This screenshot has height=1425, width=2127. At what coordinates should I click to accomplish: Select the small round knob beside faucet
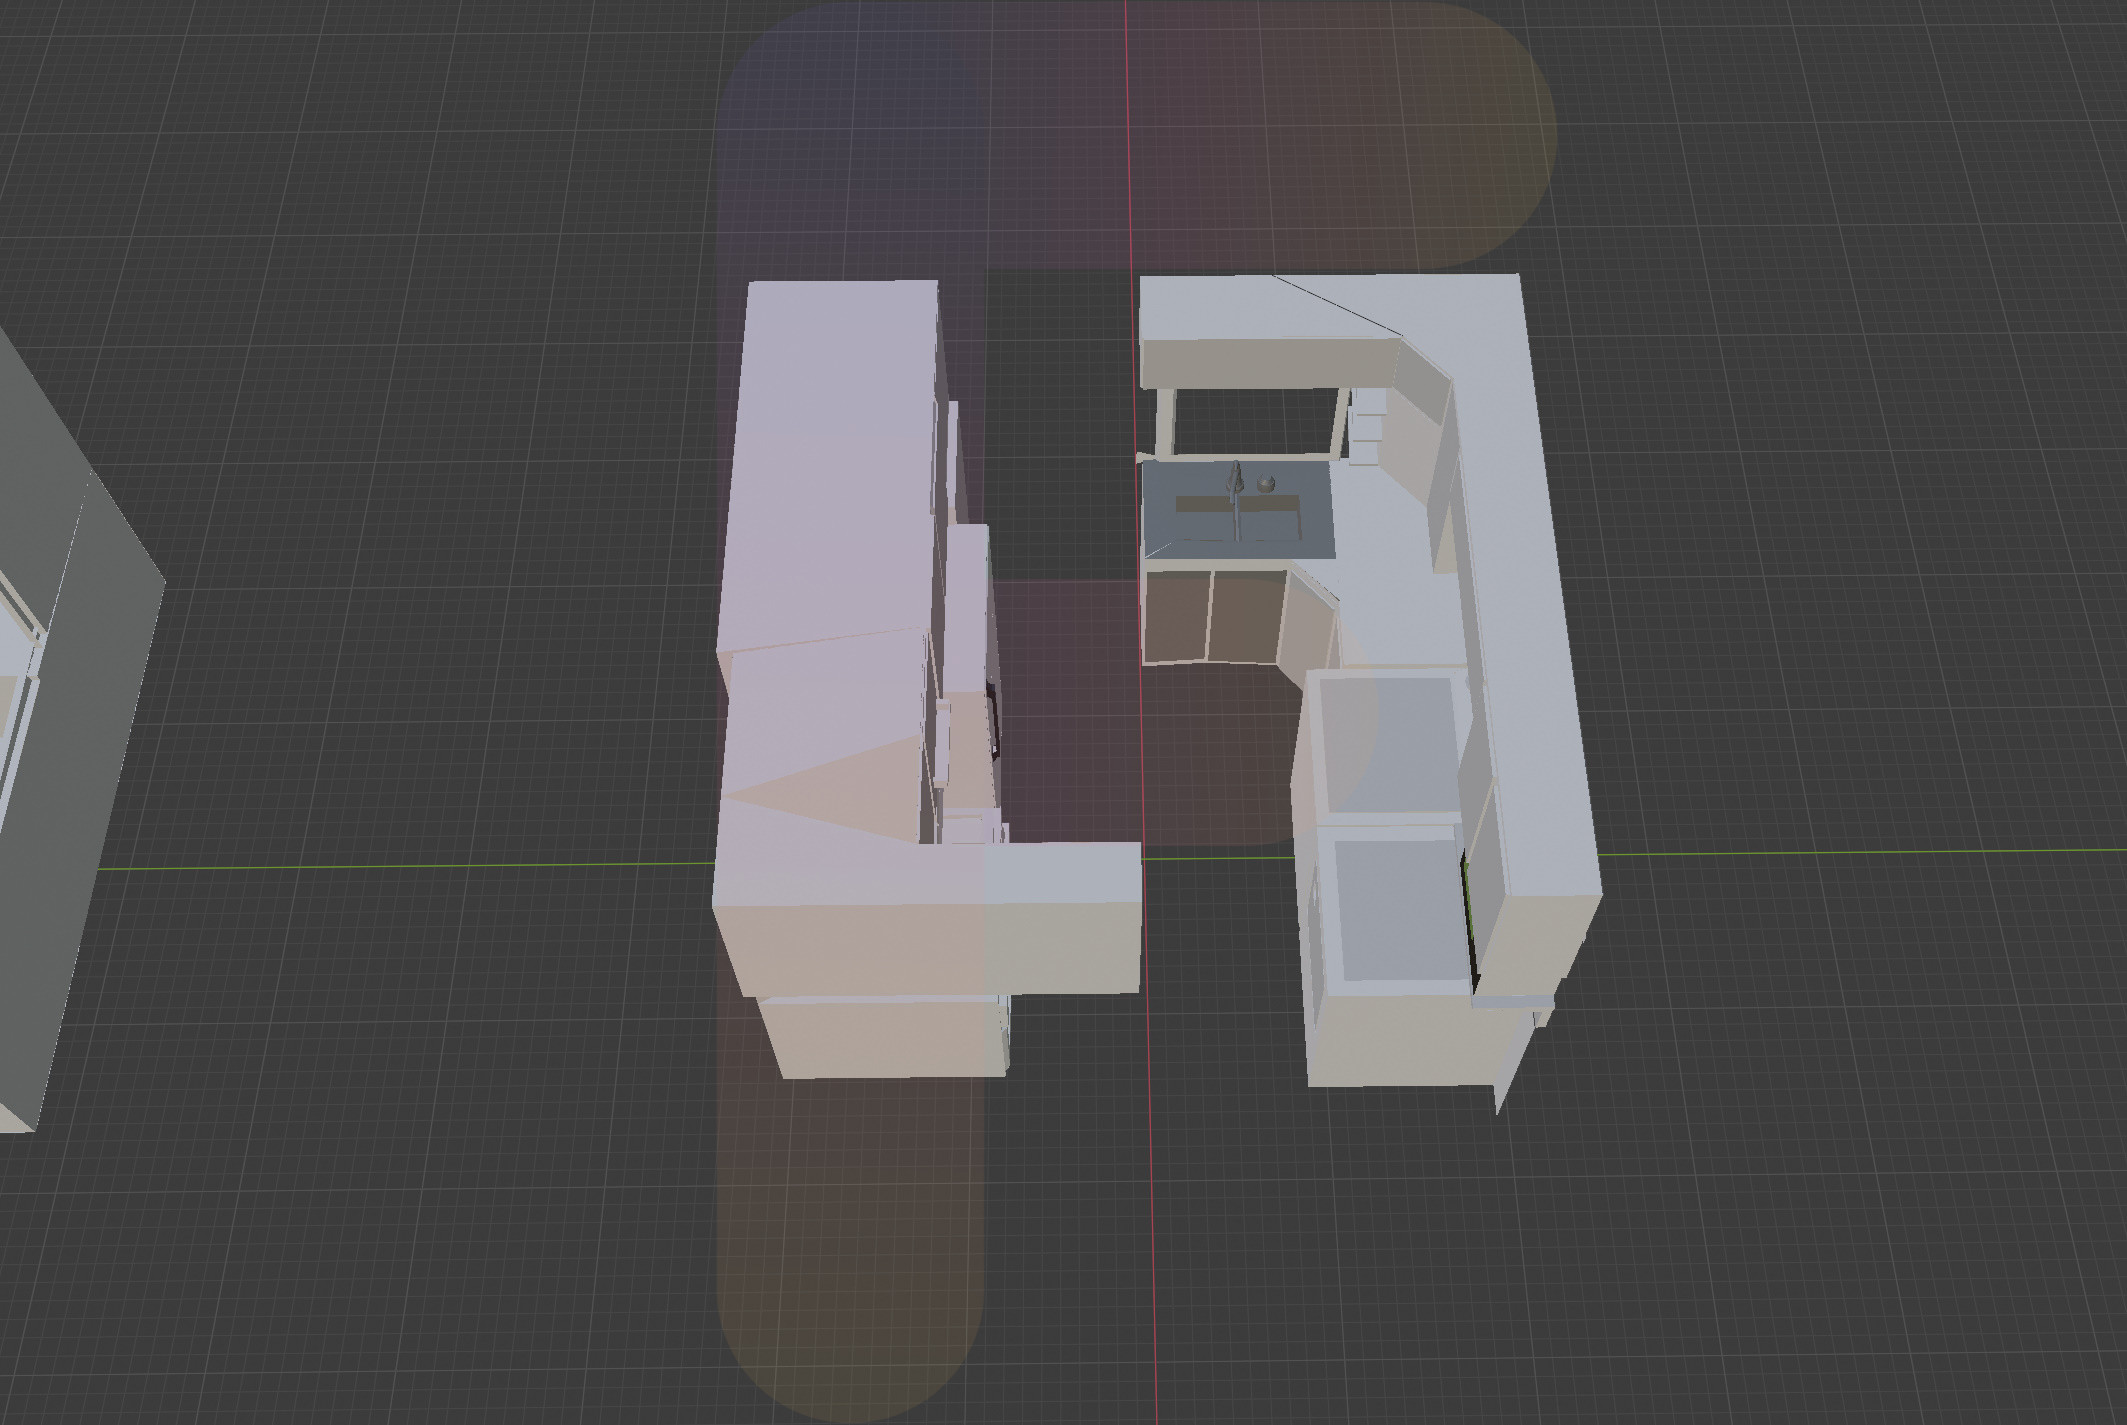[1266, 484]
